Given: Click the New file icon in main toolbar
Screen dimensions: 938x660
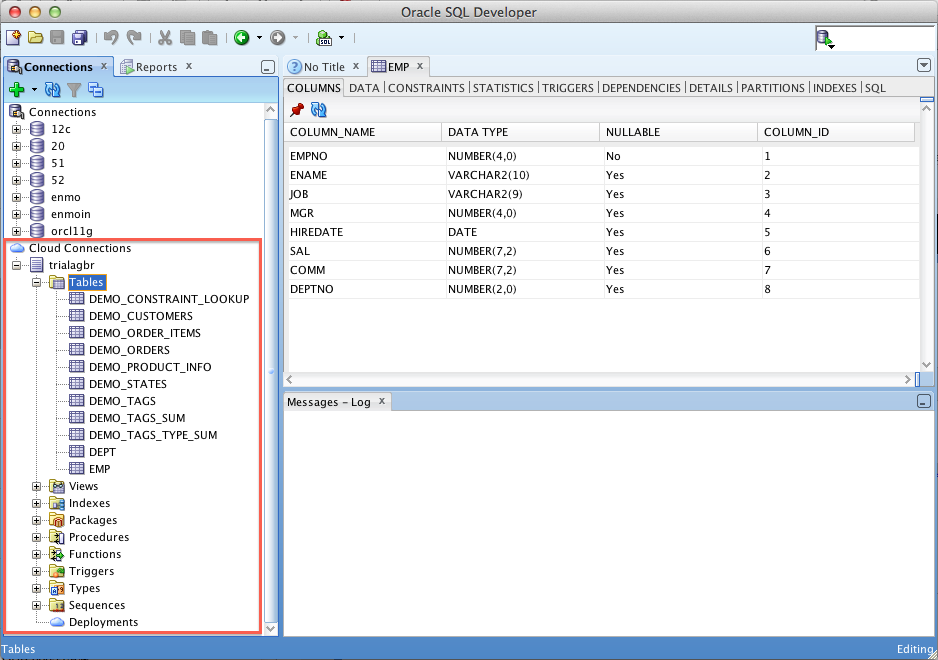Looking at the screenshot, I should pyautogui.click(x=14, y=38).
